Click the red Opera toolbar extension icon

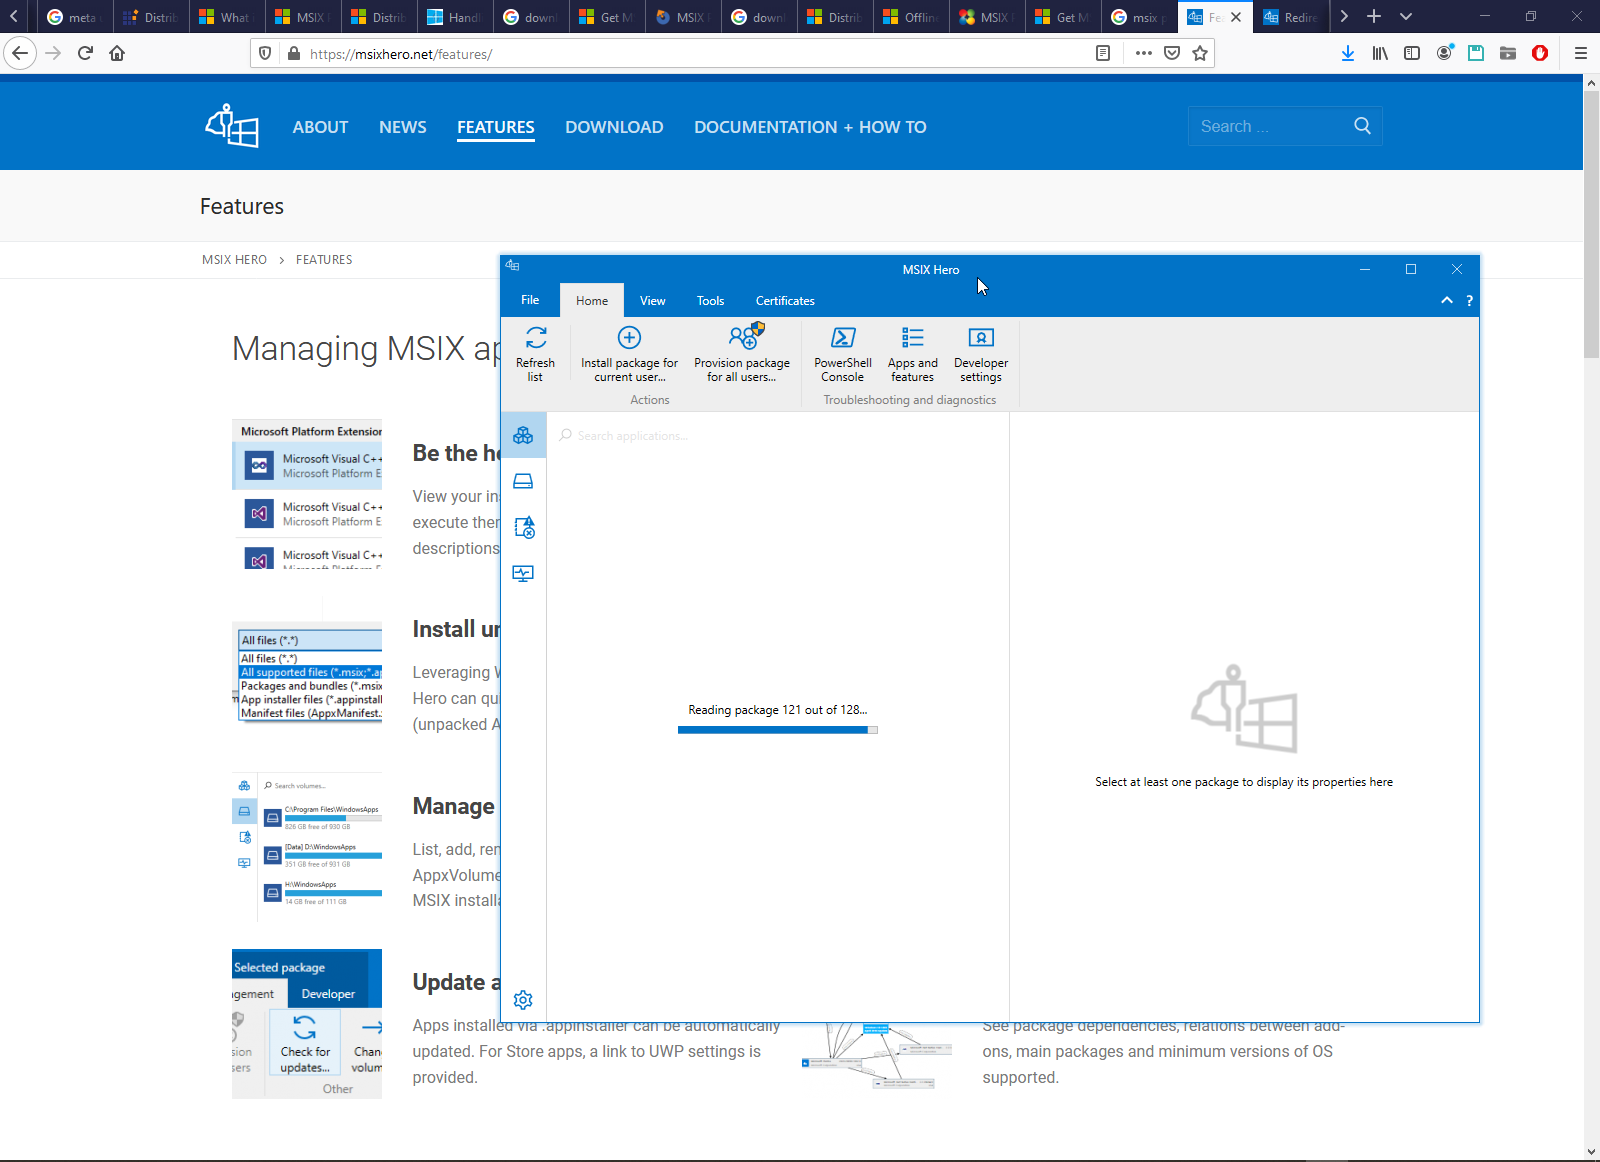pyautogui.click(x=1540, y=53)
